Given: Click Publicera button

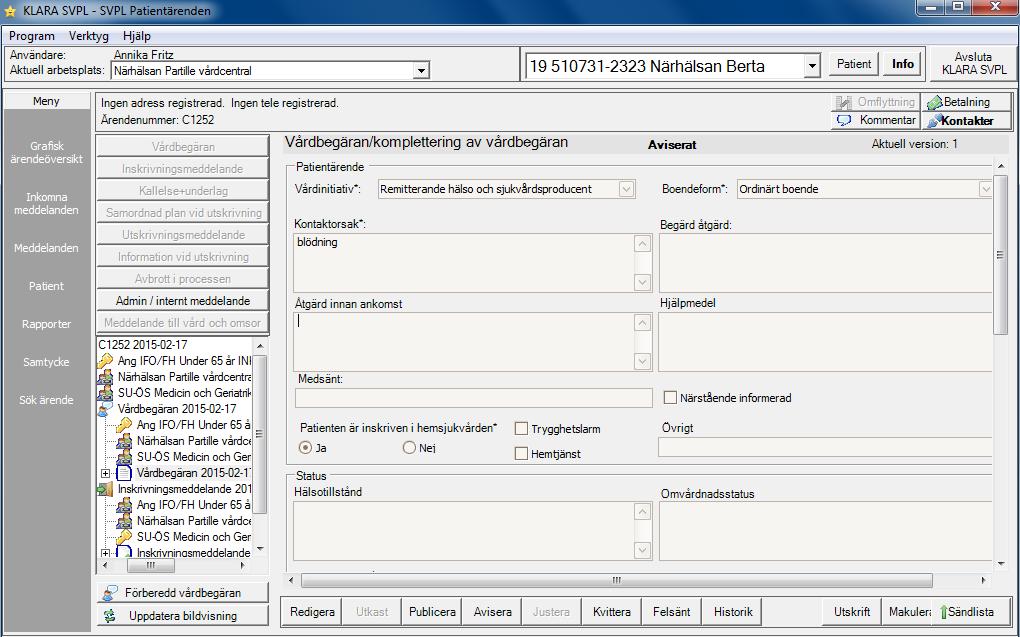Looking at the screenshot, I should pos(432,612).
